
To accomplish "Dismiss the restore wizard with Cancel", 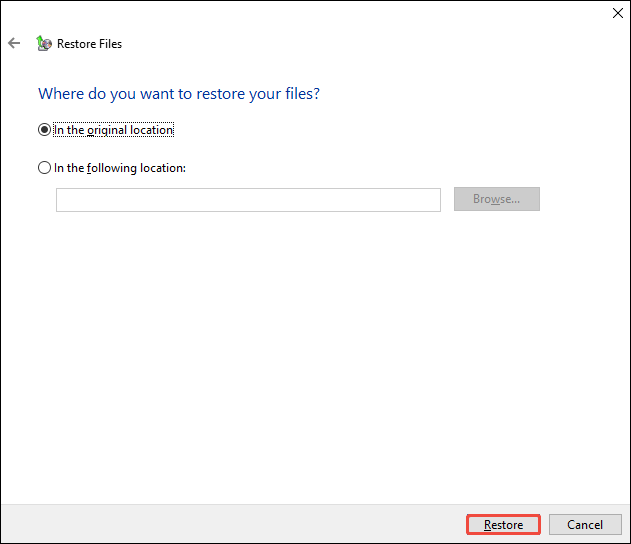I will pos(585,525).
